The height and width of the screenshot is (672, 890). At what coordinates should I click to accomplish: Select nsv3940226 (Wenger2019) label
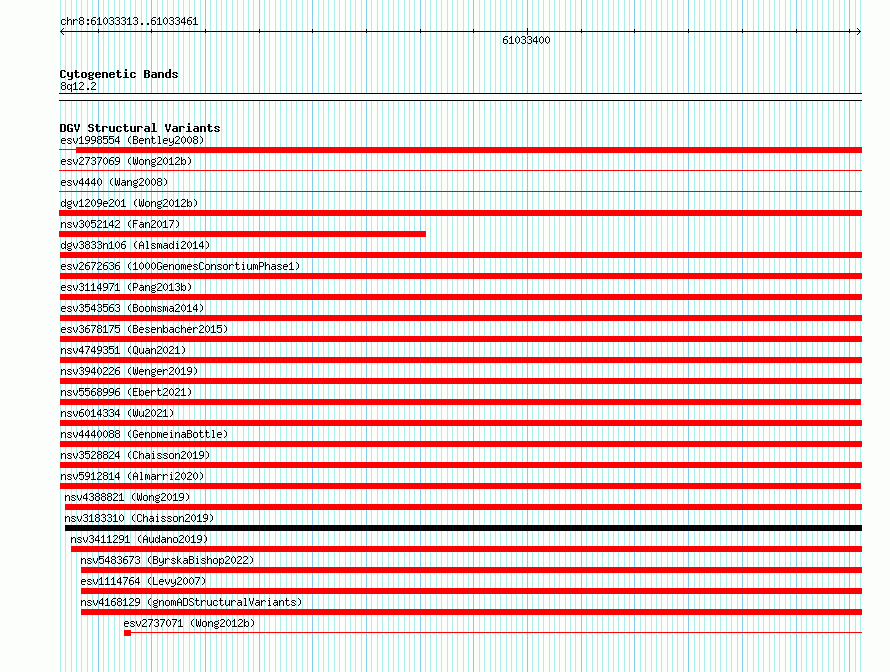129,371
